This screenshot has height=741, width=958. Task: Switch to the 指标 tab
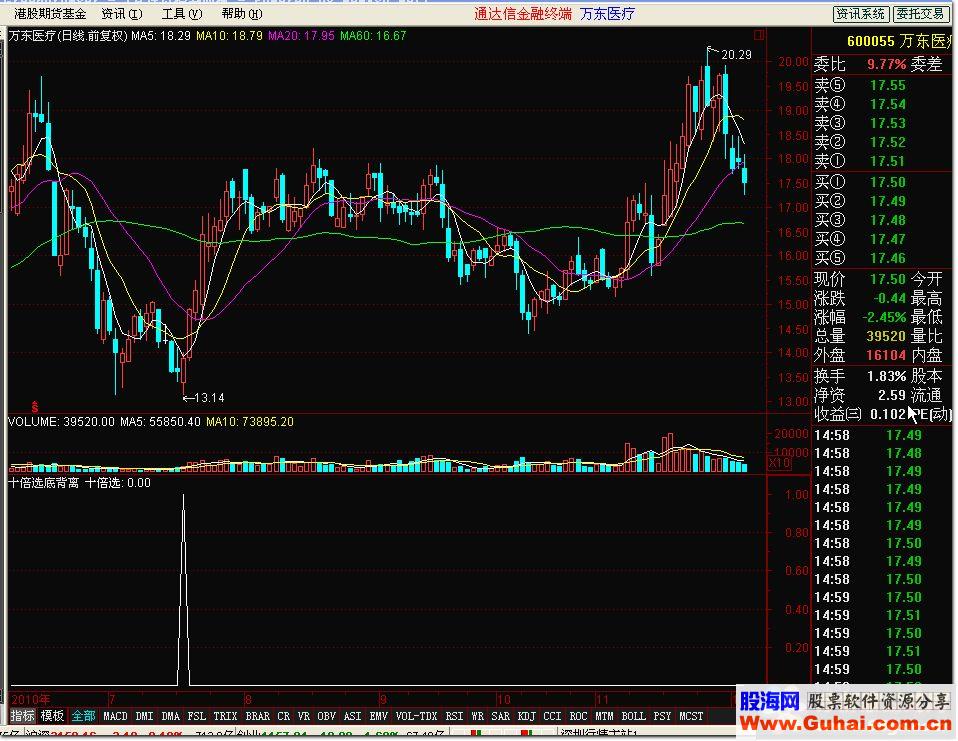[x=22, y=715]
